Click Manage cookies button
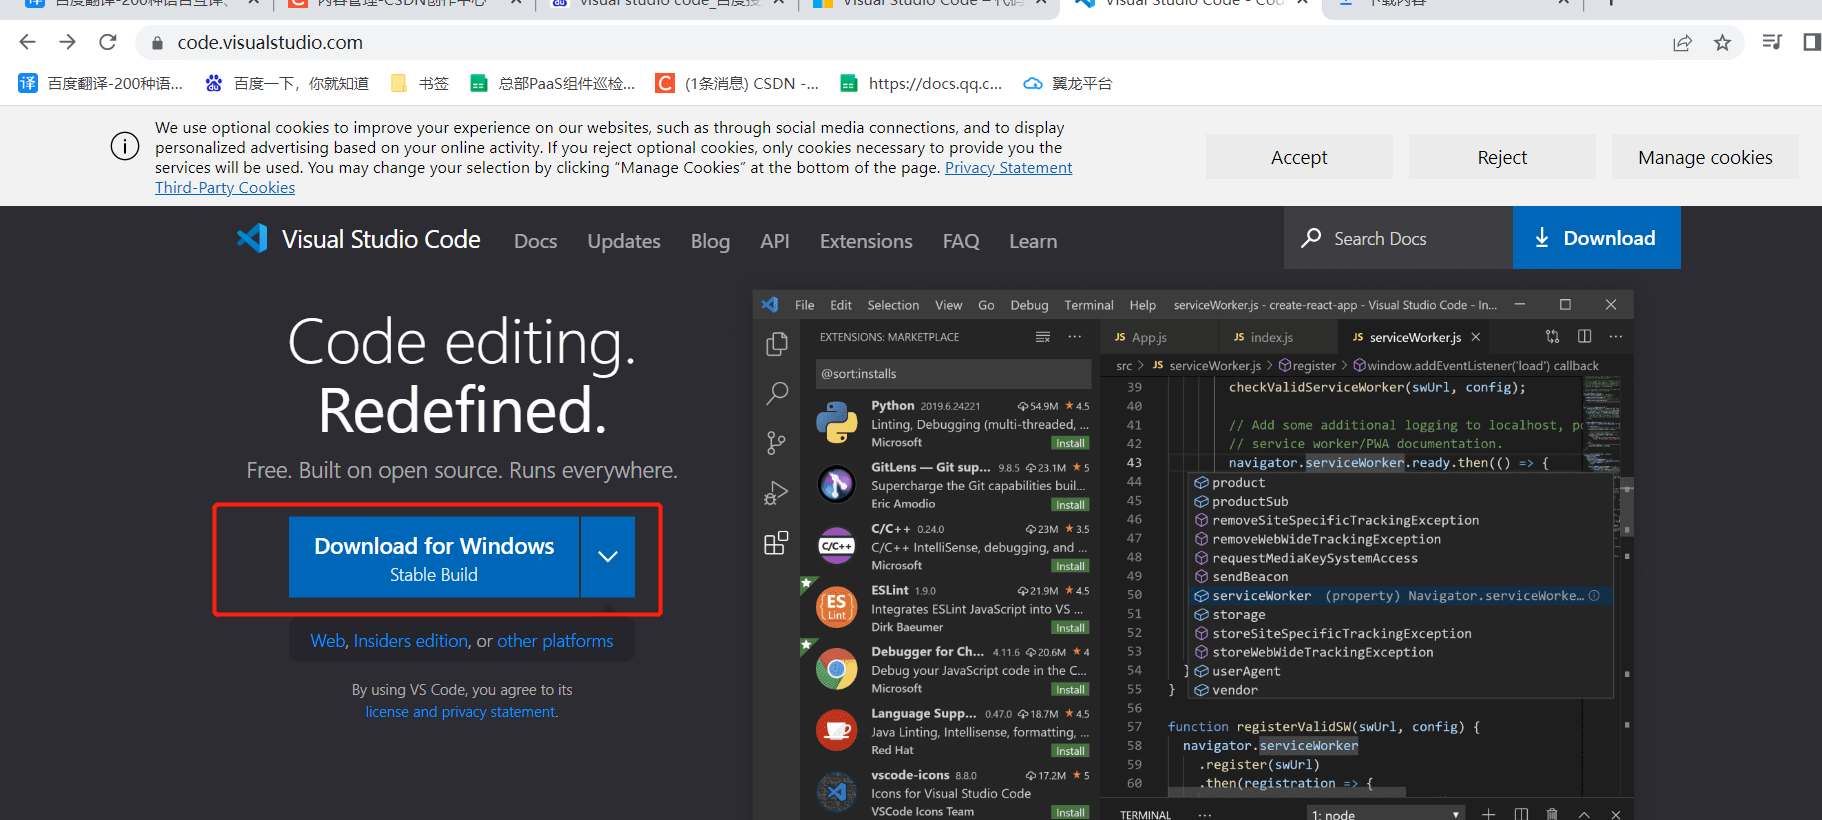The width and height of the screenshot is (1822, 820). pyautogui.click(x=1705, y=157)
